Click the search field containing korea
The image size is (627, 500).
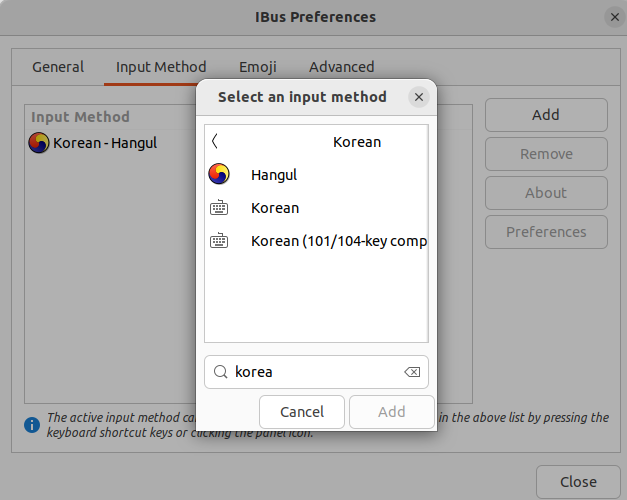pyautogui.click(x=316, y=372)
